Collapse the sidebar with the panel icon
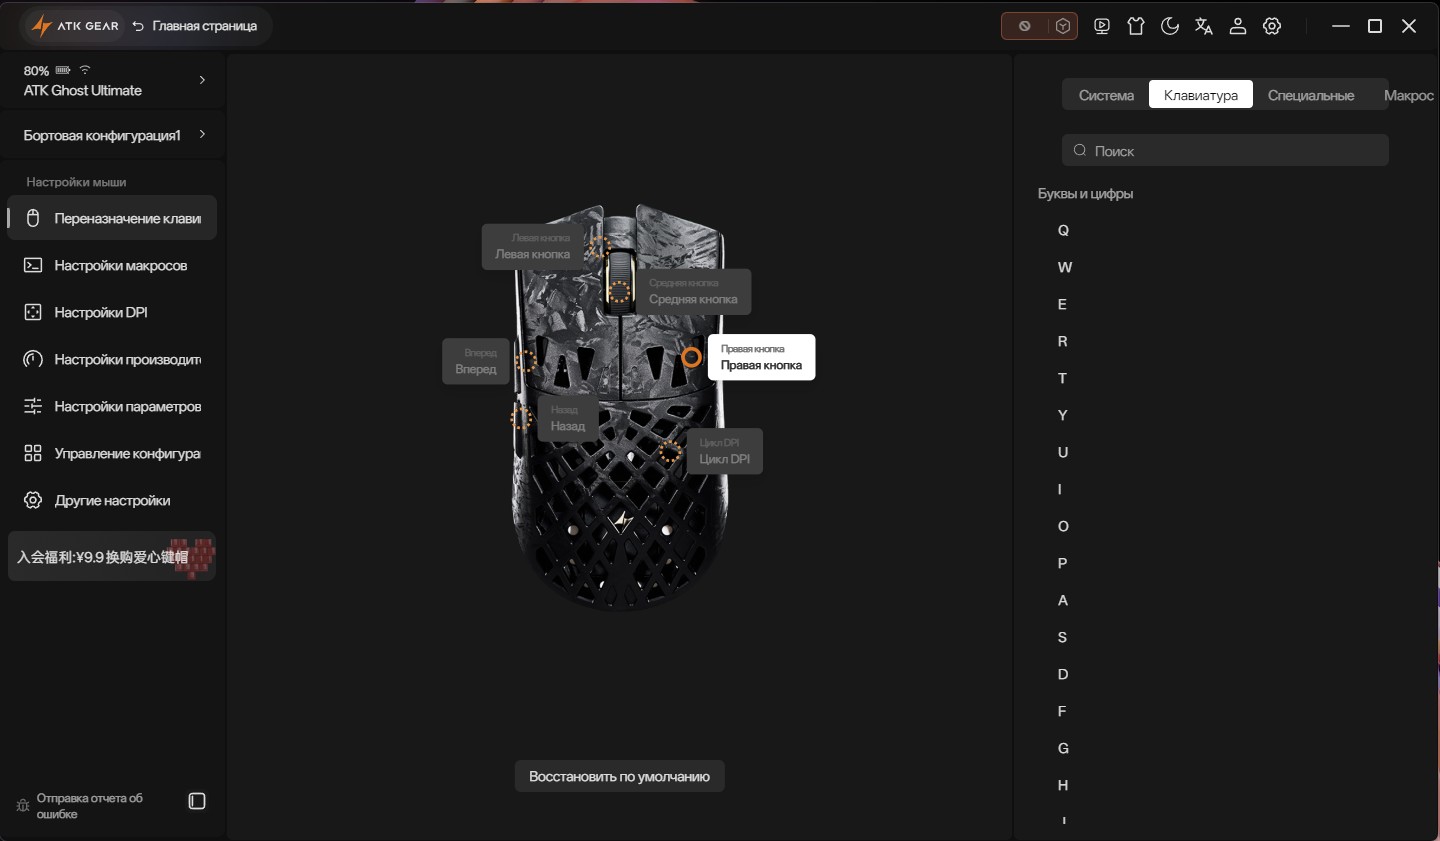 [197, 801]
